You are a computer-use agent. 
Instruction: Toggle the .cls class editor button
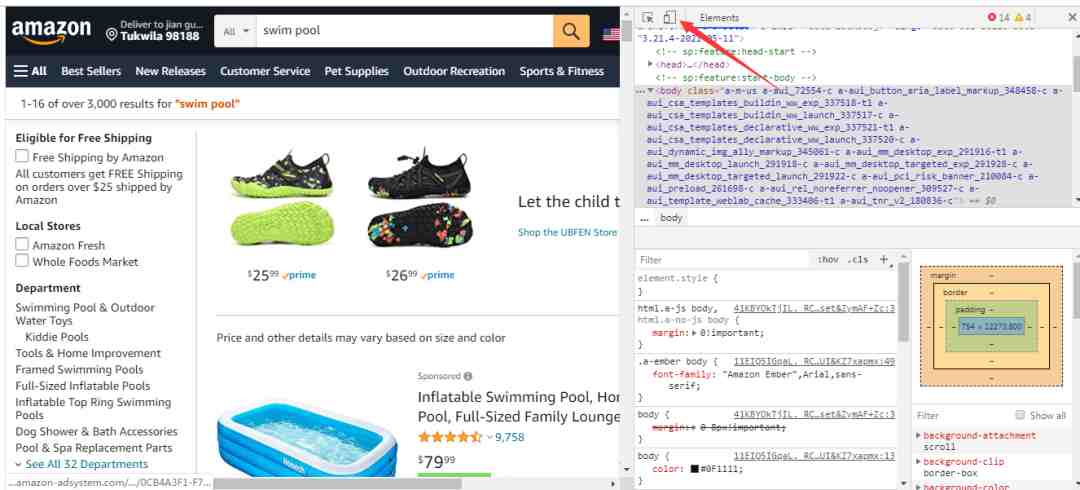(x=858, y=260)
